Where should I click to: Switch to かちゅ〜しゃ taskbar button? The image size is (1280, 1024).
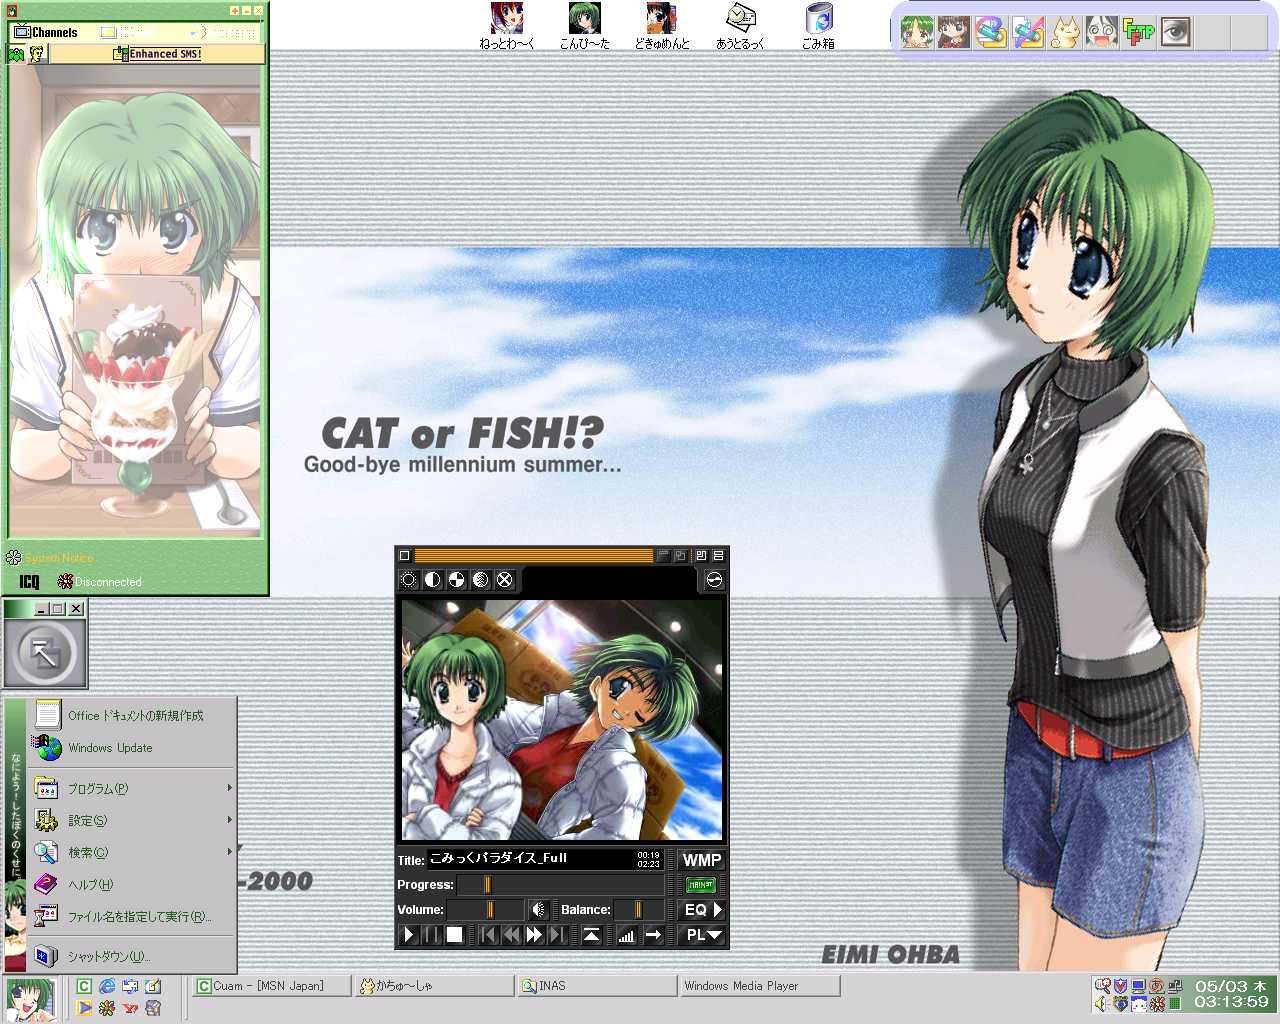pyautogui.click(x=435, y=986)
